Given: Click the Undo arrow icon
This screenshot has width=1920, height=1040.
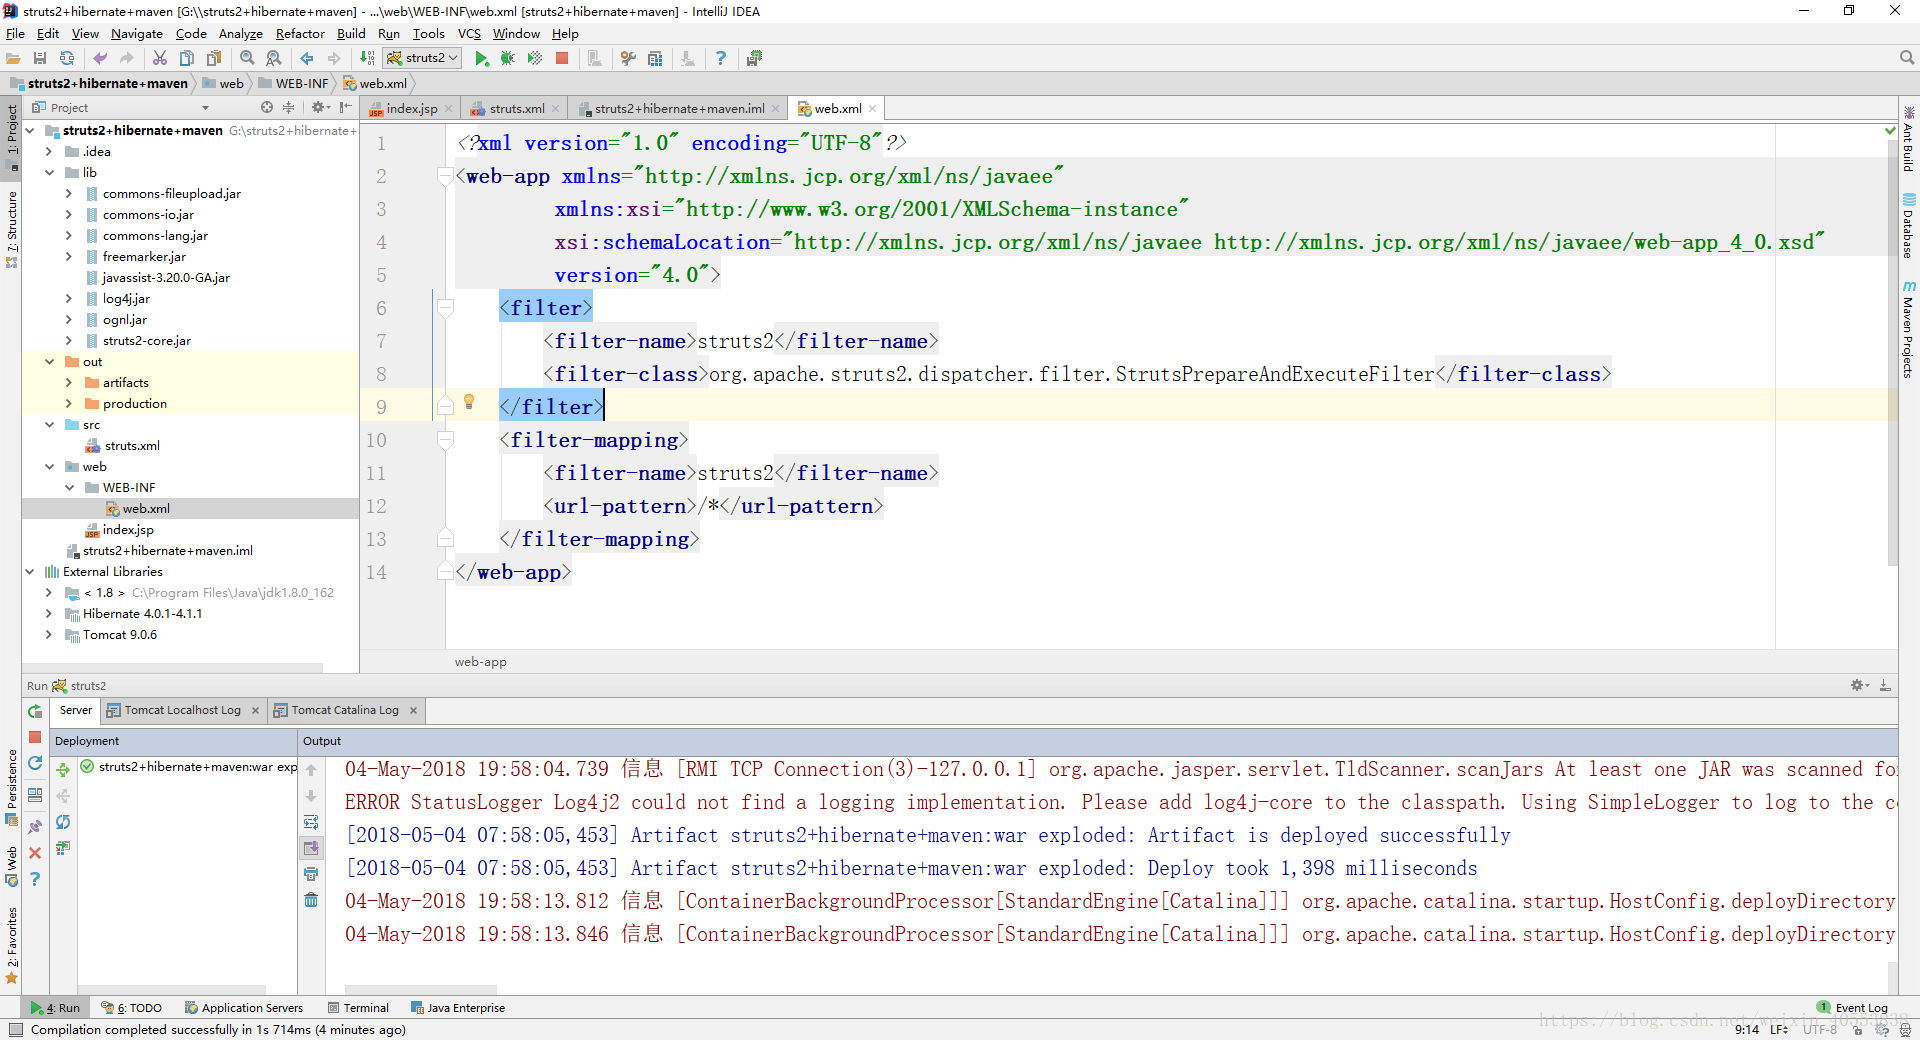Looking at the screenshot, I should 100,58.
